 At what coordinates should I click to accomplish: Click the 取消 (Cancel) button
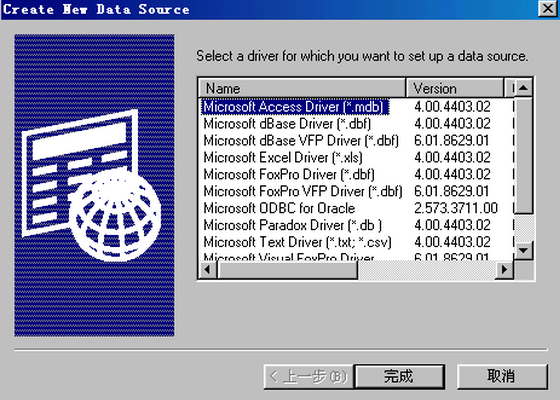click(x=502, y=376)
